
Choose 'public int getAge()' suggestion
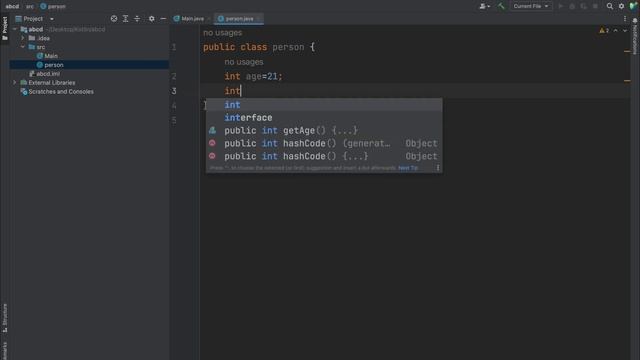pyautogui.click(x=324, y=131)
